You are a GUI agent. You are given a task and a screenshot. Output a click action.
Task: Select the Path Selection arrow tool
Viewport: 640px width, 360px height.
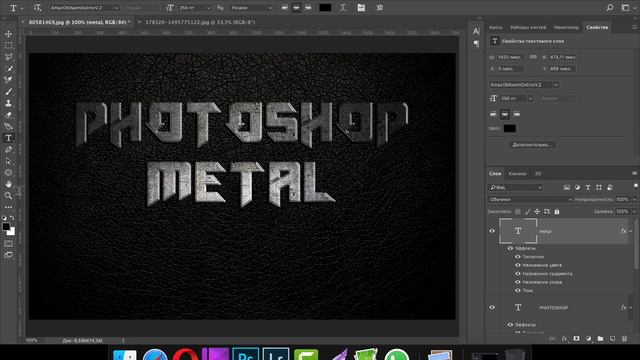click(9, 161)
